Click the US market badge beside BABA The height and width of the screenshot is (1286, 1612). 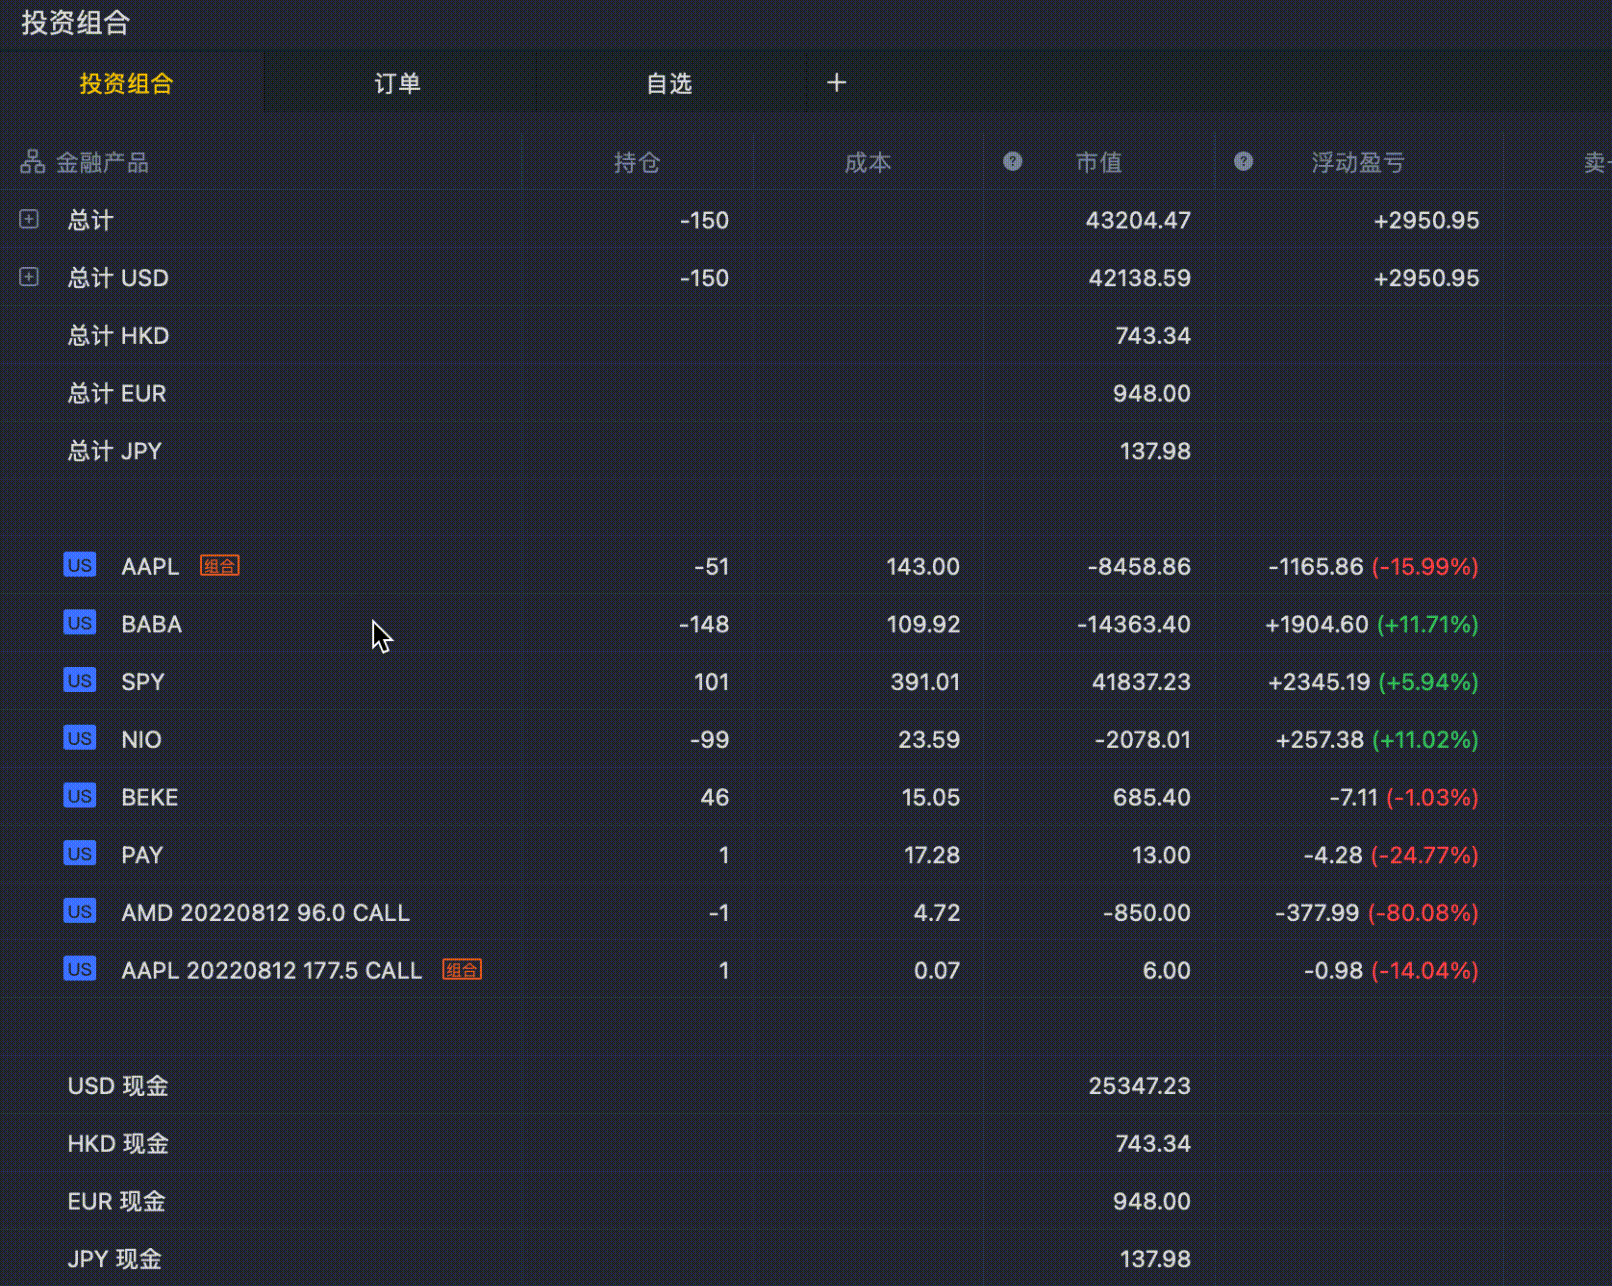[80, 623]
